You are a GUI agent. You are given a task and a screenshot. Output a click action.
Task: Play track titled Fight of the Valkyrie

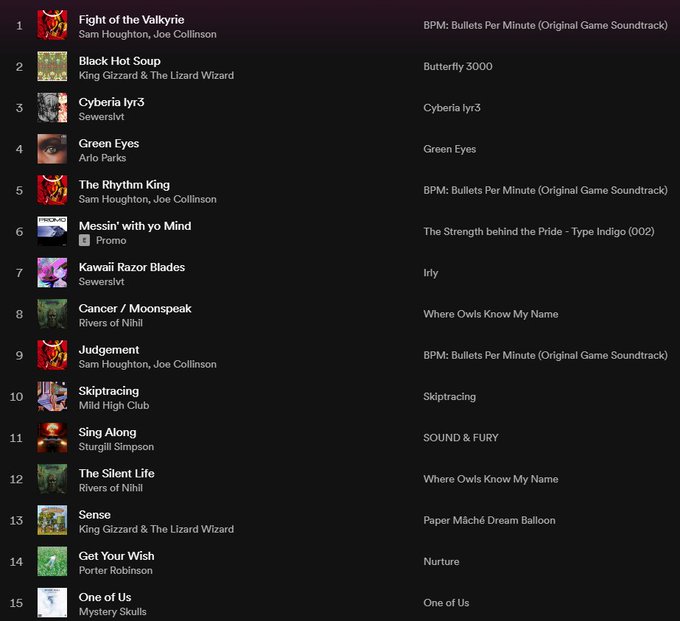point(131,20)
